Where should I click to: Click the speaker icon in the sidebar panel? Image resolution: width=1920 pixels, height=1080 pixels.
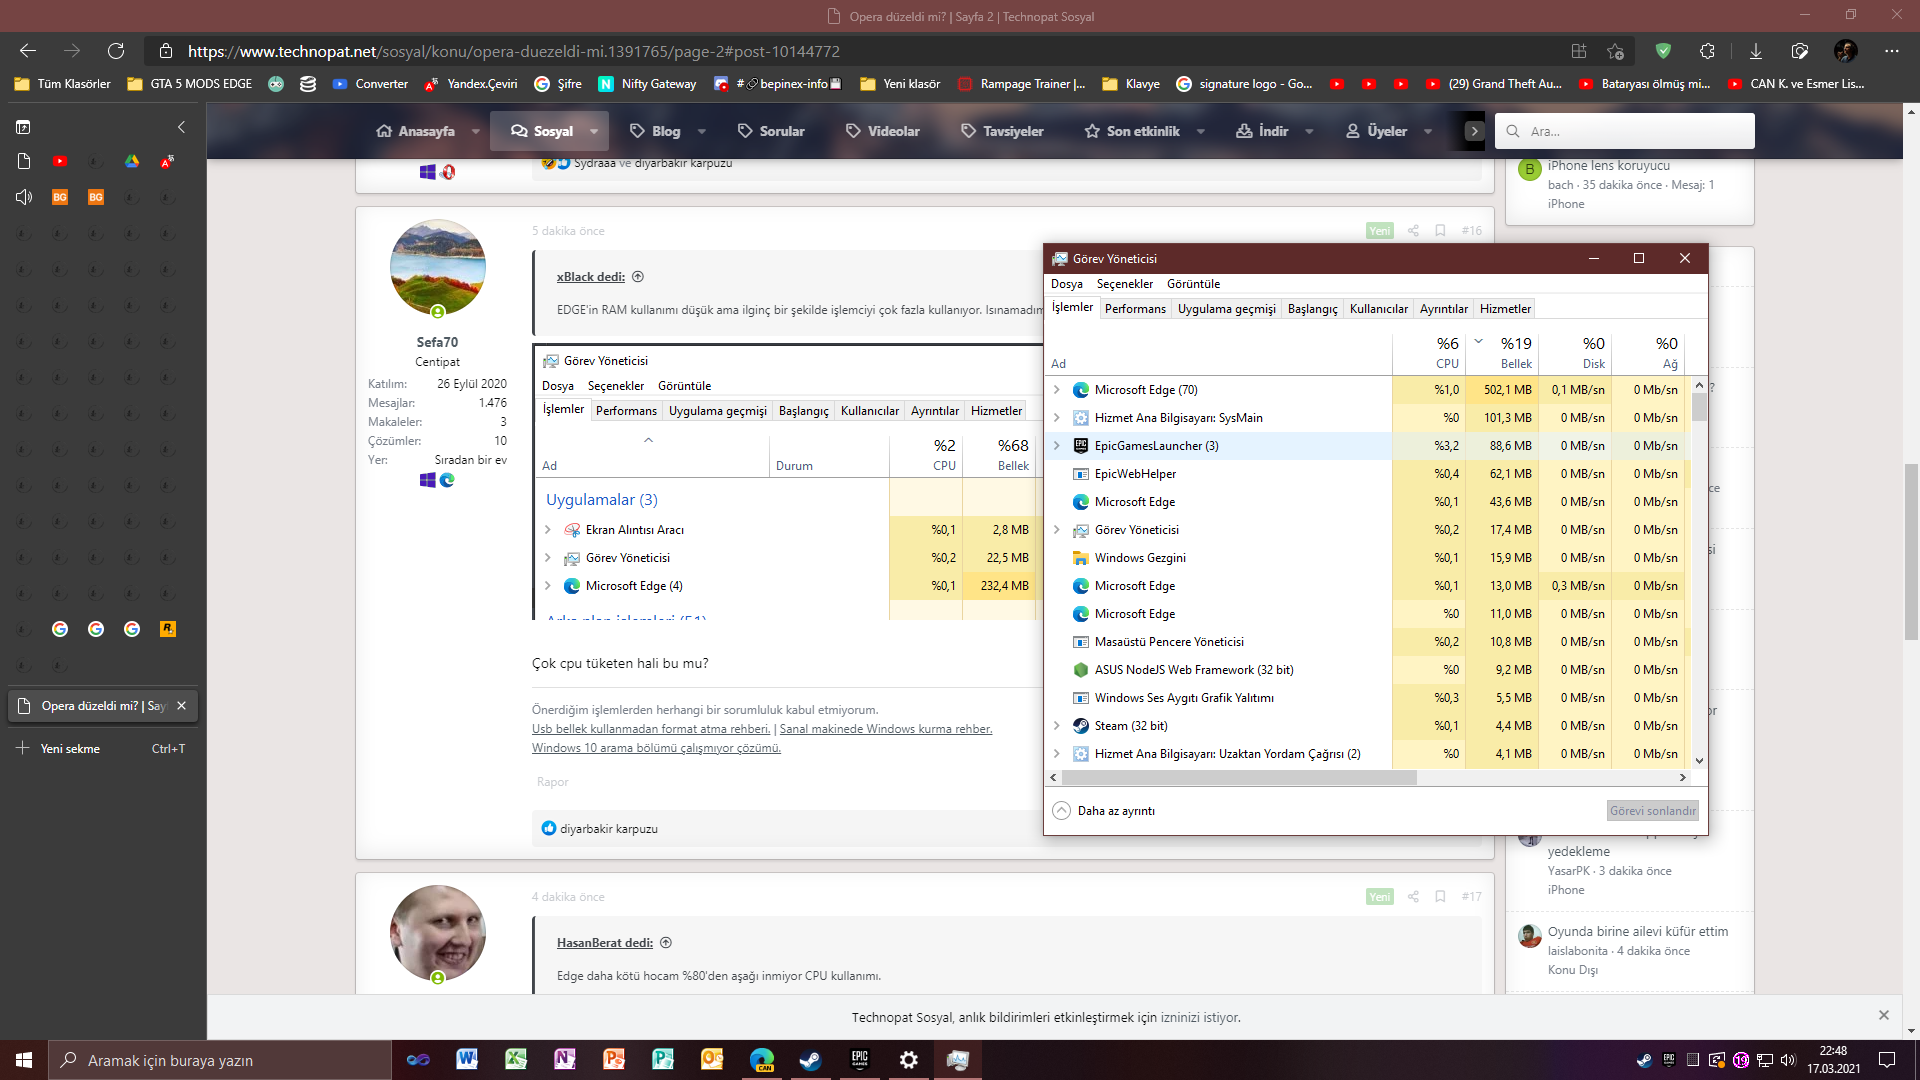pyautogui.click(x=24, y=197)
